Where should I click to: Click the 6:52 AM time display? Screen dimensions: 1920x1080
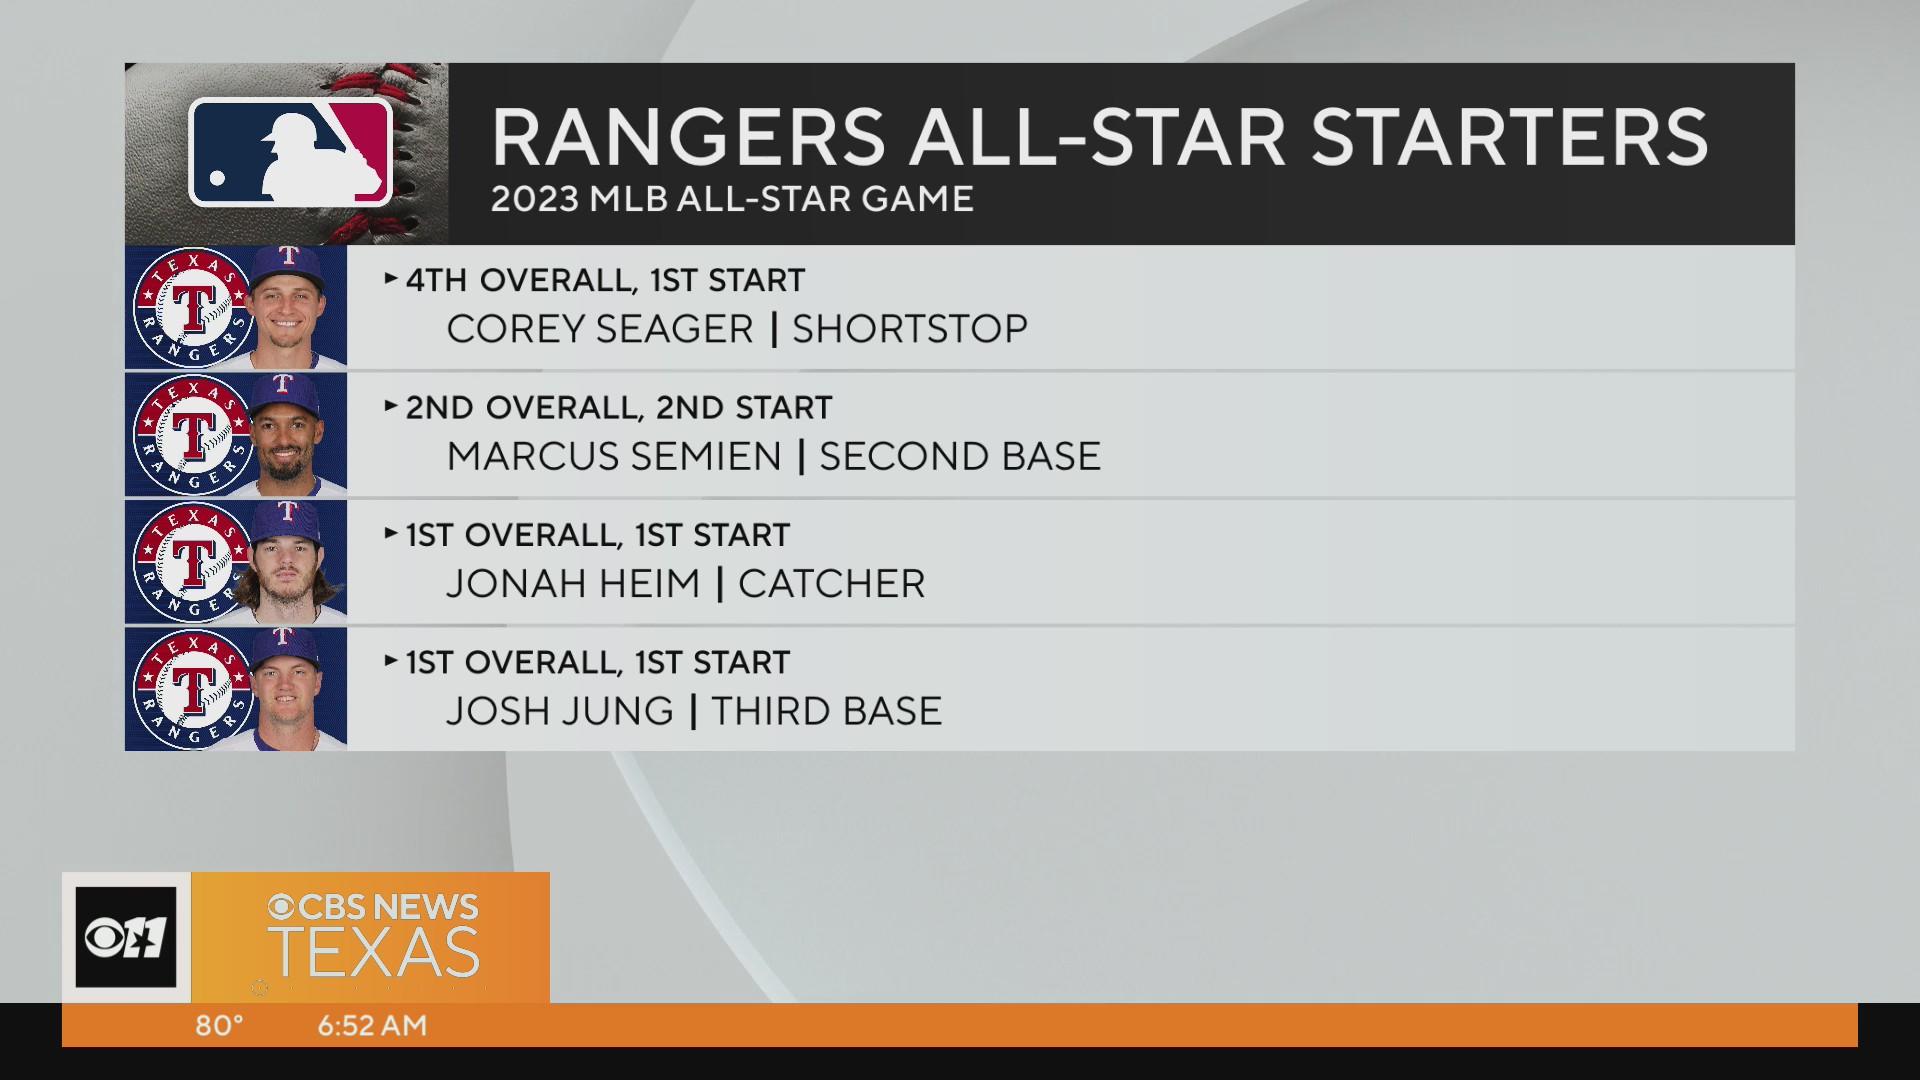tap(373, 1025)
